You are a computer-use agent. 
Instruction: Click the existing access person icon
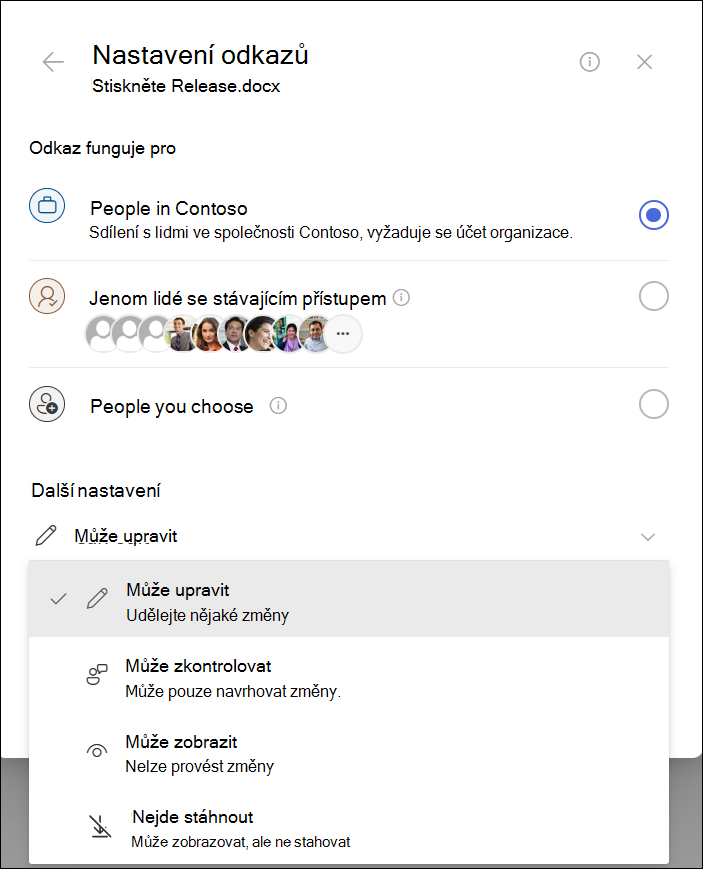(x=47, y=296)
